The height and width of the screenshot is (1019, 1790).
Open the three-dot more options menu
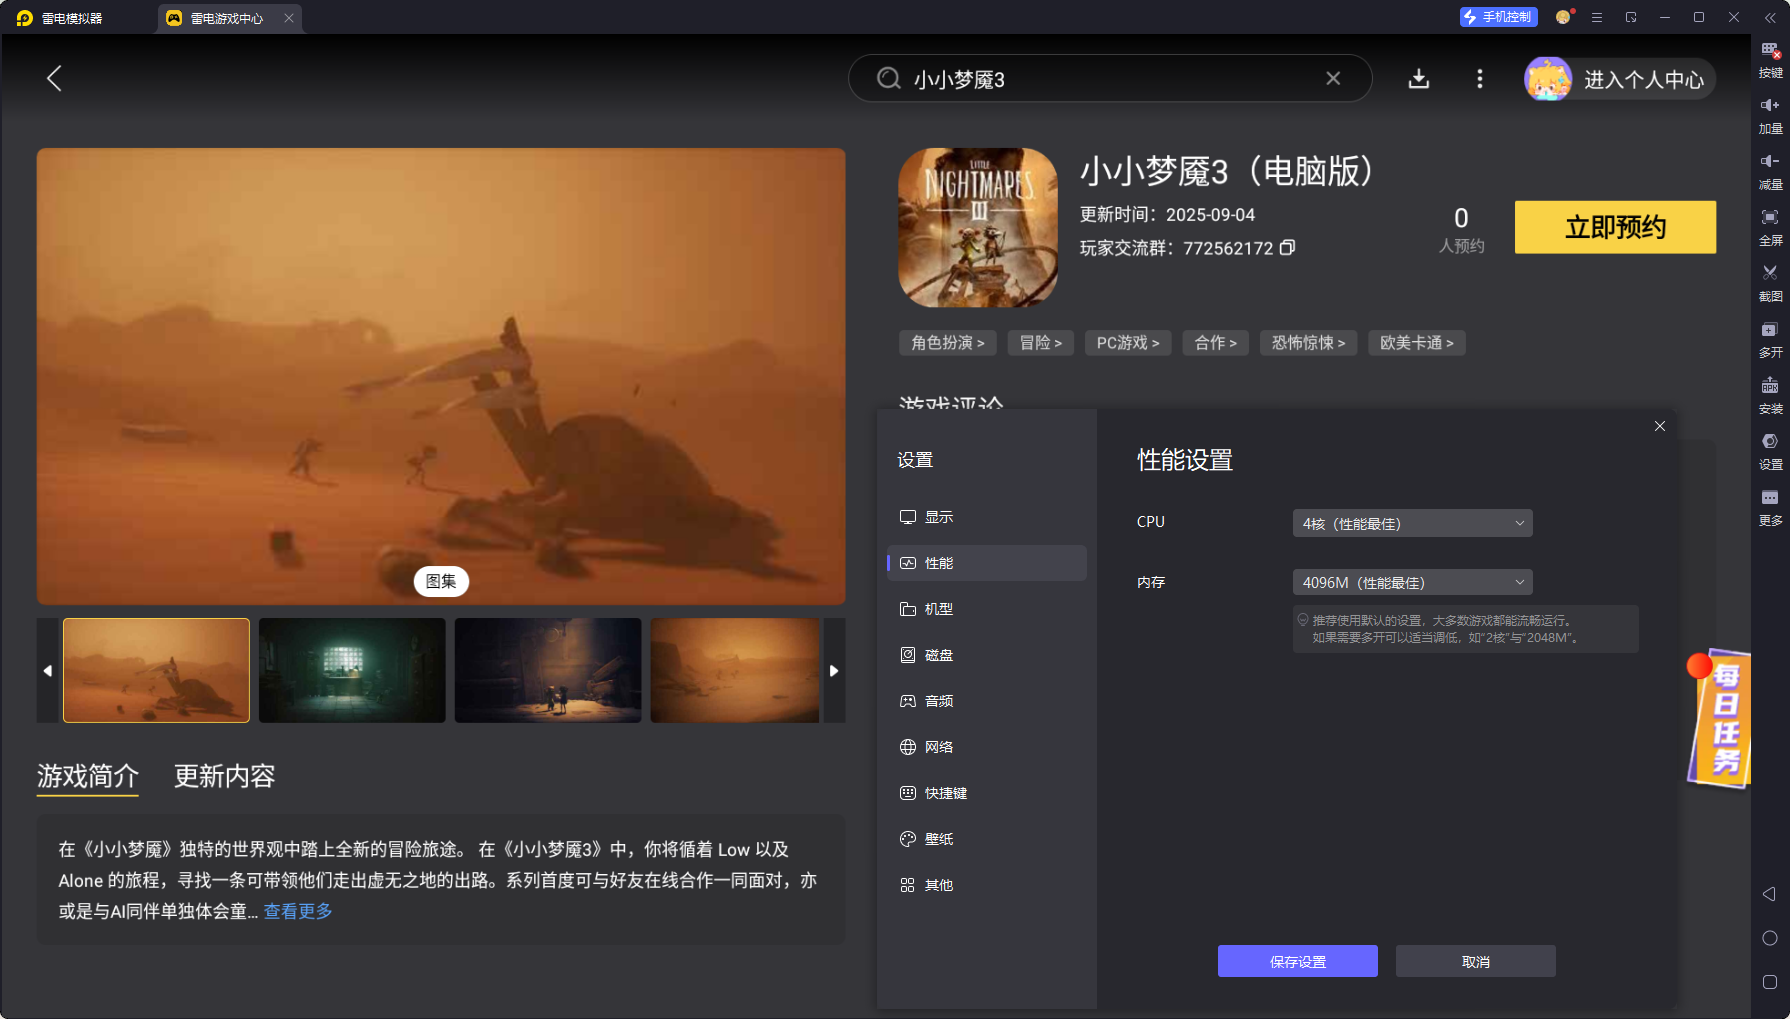pyautogui.click(x=1480, y=78)
